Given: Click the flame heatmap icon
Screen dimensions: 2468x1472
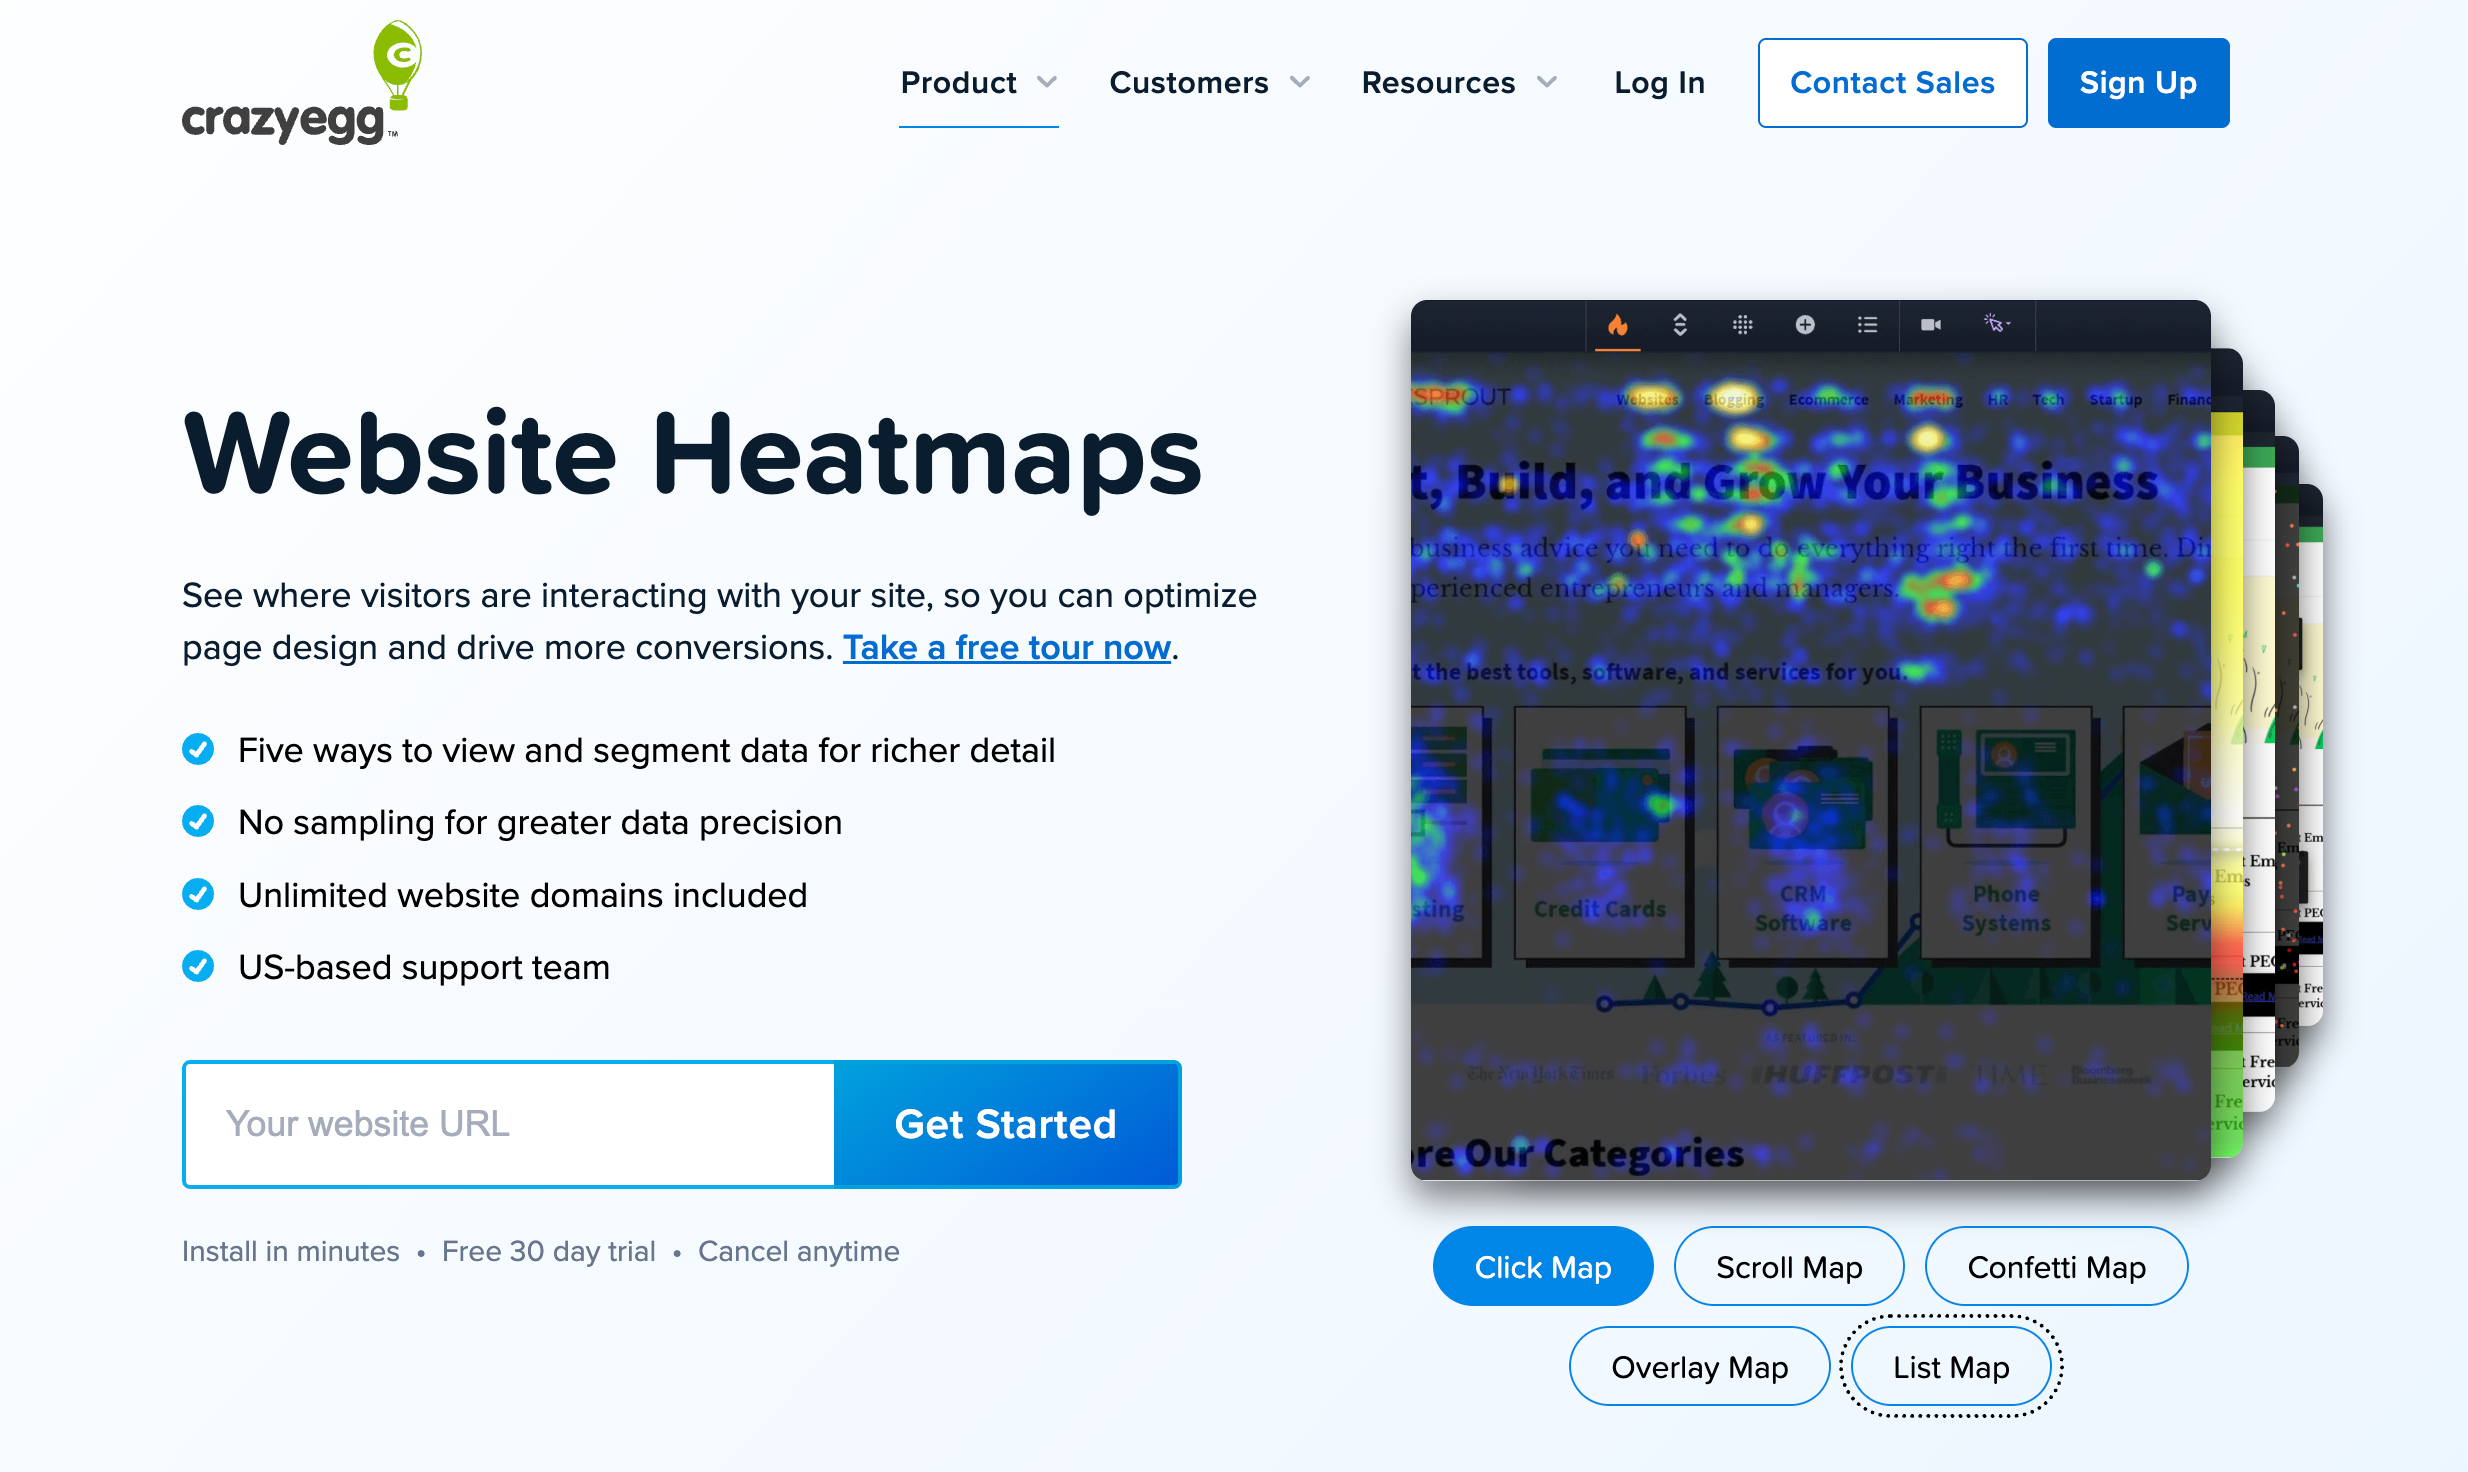Looking at the screenshot, I should tap(1617, 325).
